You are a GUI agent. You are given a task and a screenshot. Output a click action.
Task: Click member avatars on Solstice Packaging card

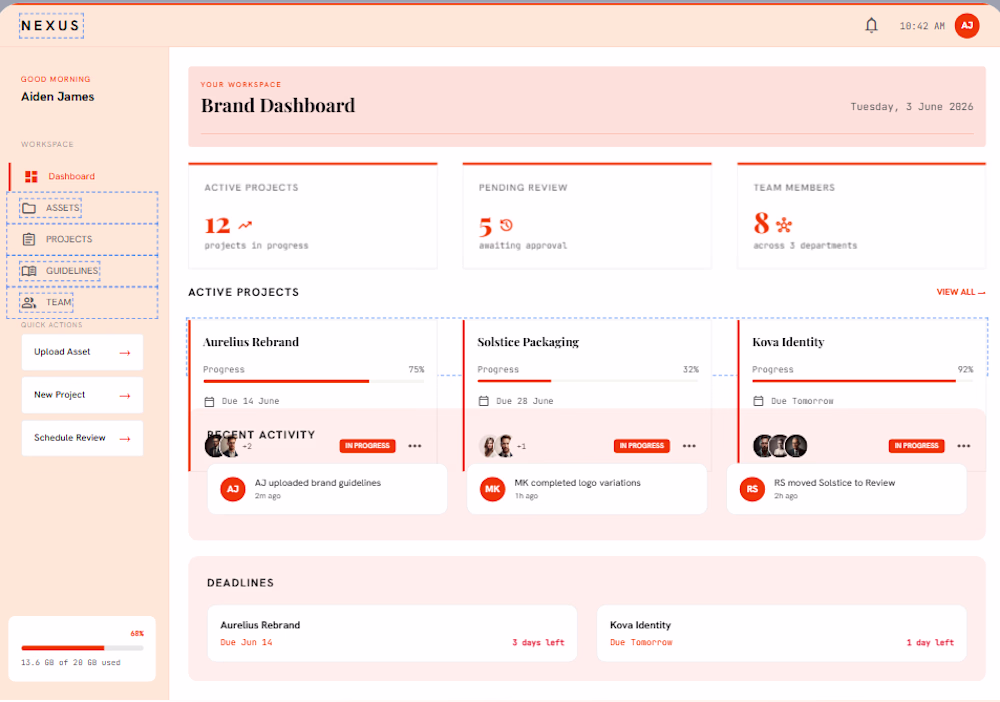coord(497,446)
